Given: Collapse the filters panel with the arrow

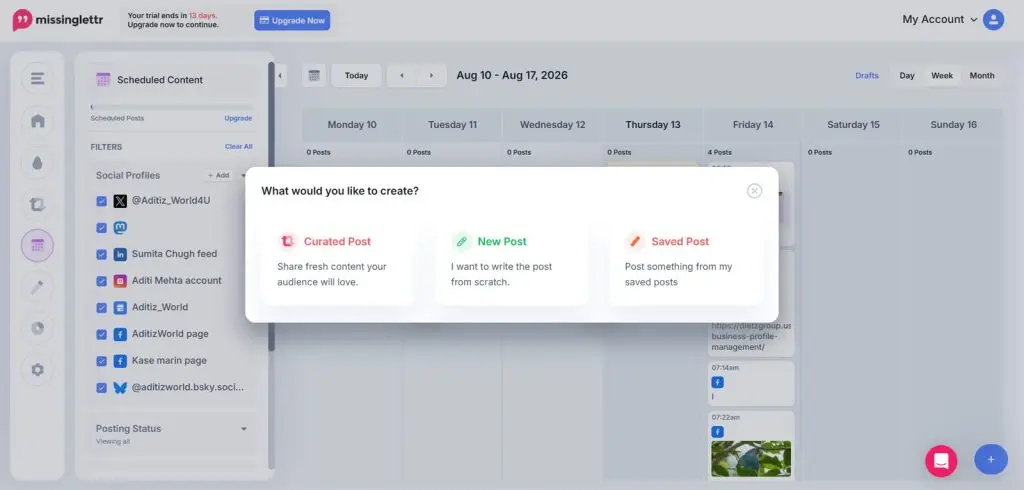Looking at the screenshot, I should [x=280, y=76].
